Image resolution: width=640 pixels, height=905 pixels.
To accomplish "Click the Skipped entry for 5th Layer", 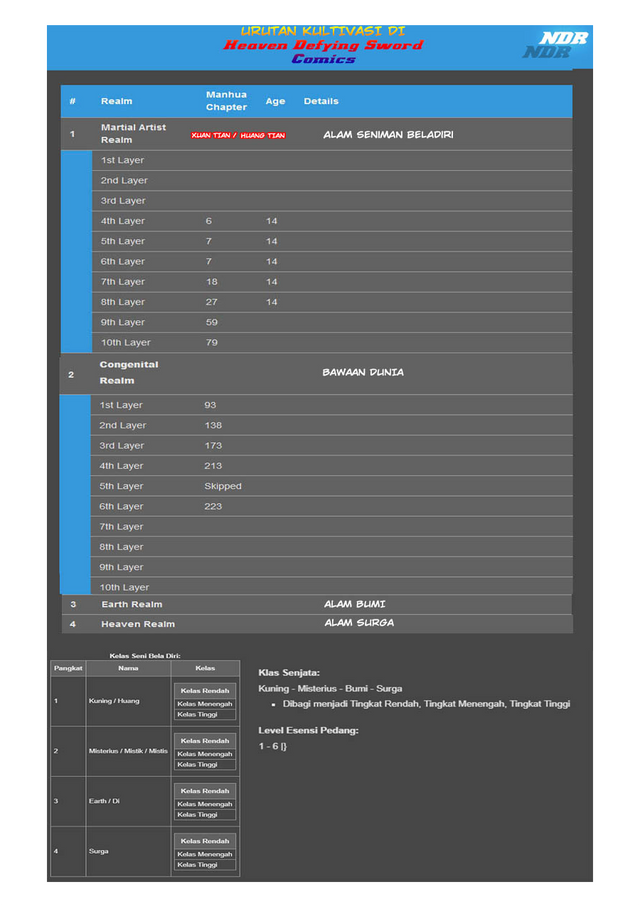I will pos(222,486).
